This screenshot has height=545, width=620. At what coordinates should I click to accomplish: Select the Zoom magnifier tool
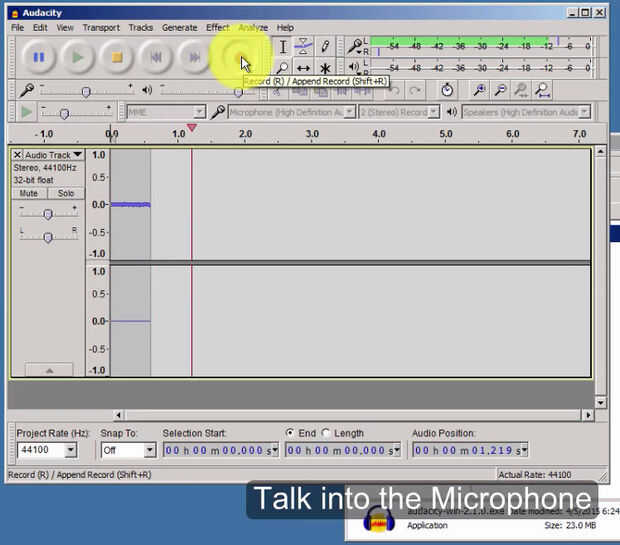click(x=282, y=68)
